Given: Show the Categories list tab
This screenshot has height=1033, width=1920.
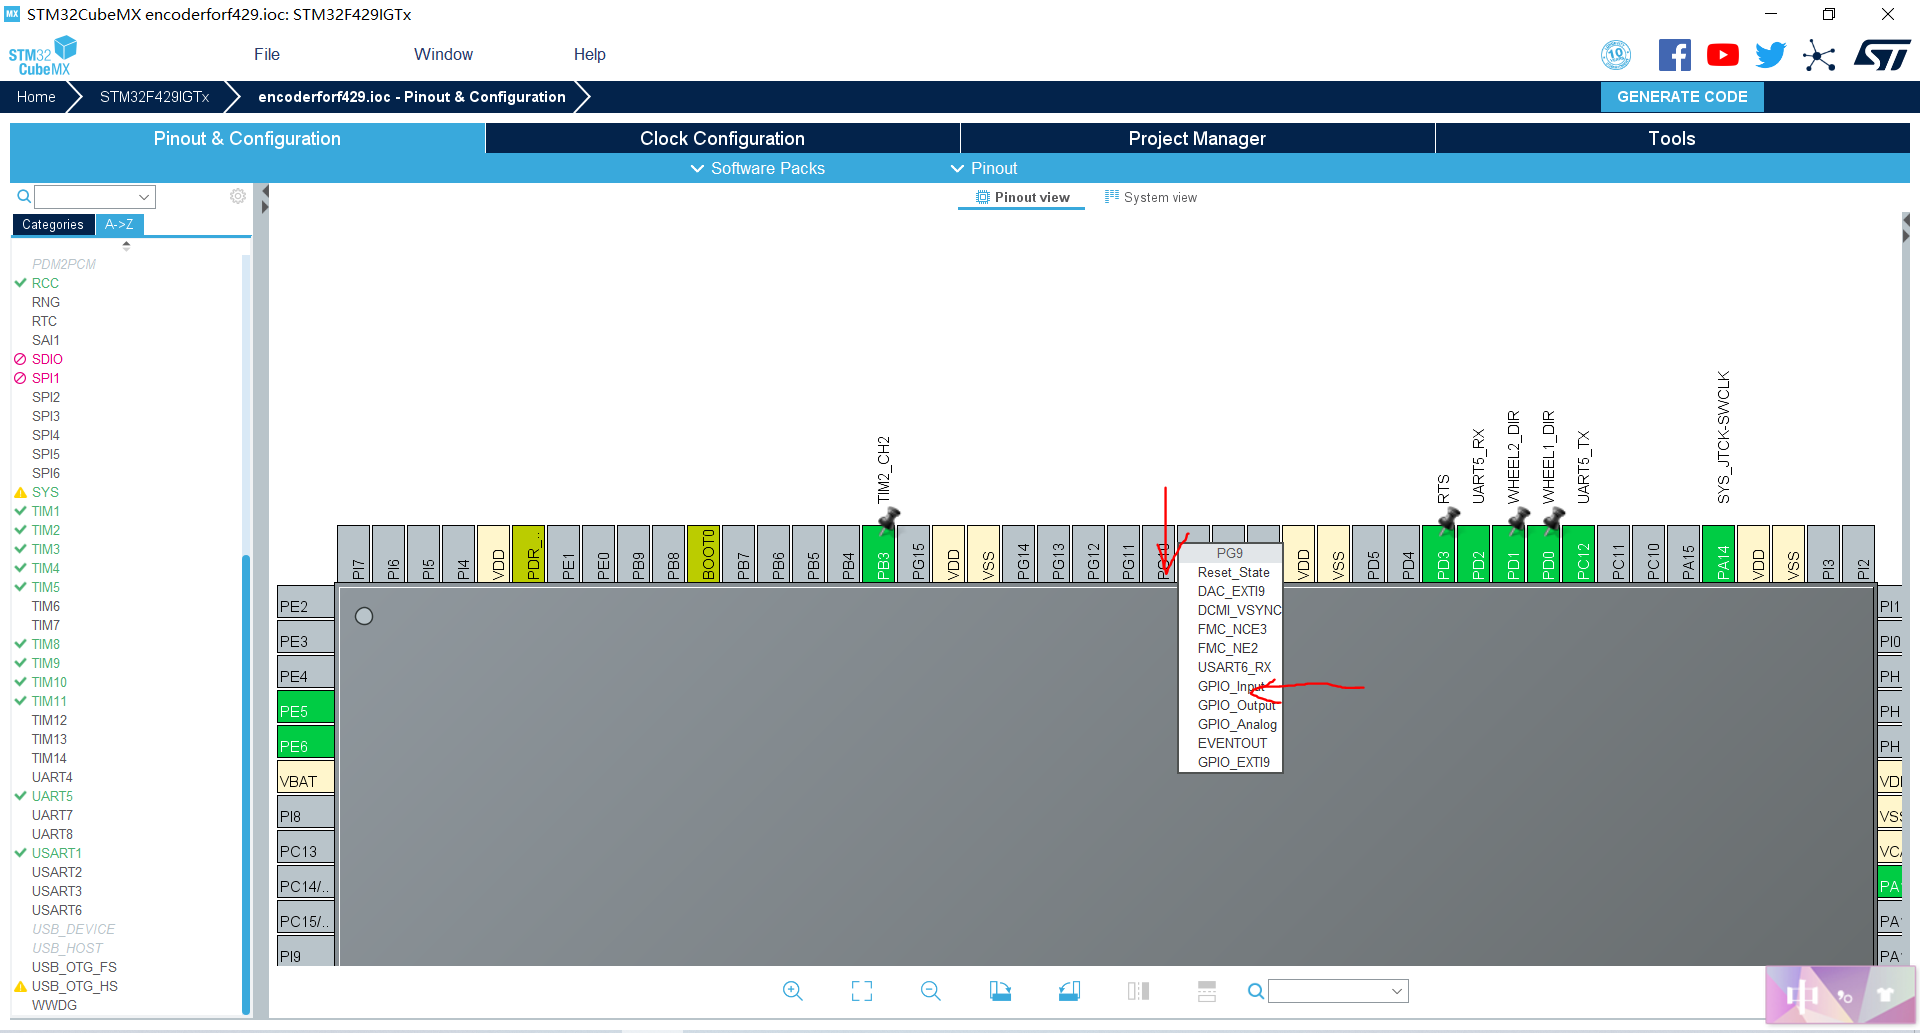Looking at the screenshot, I should [x=53, y=225].
